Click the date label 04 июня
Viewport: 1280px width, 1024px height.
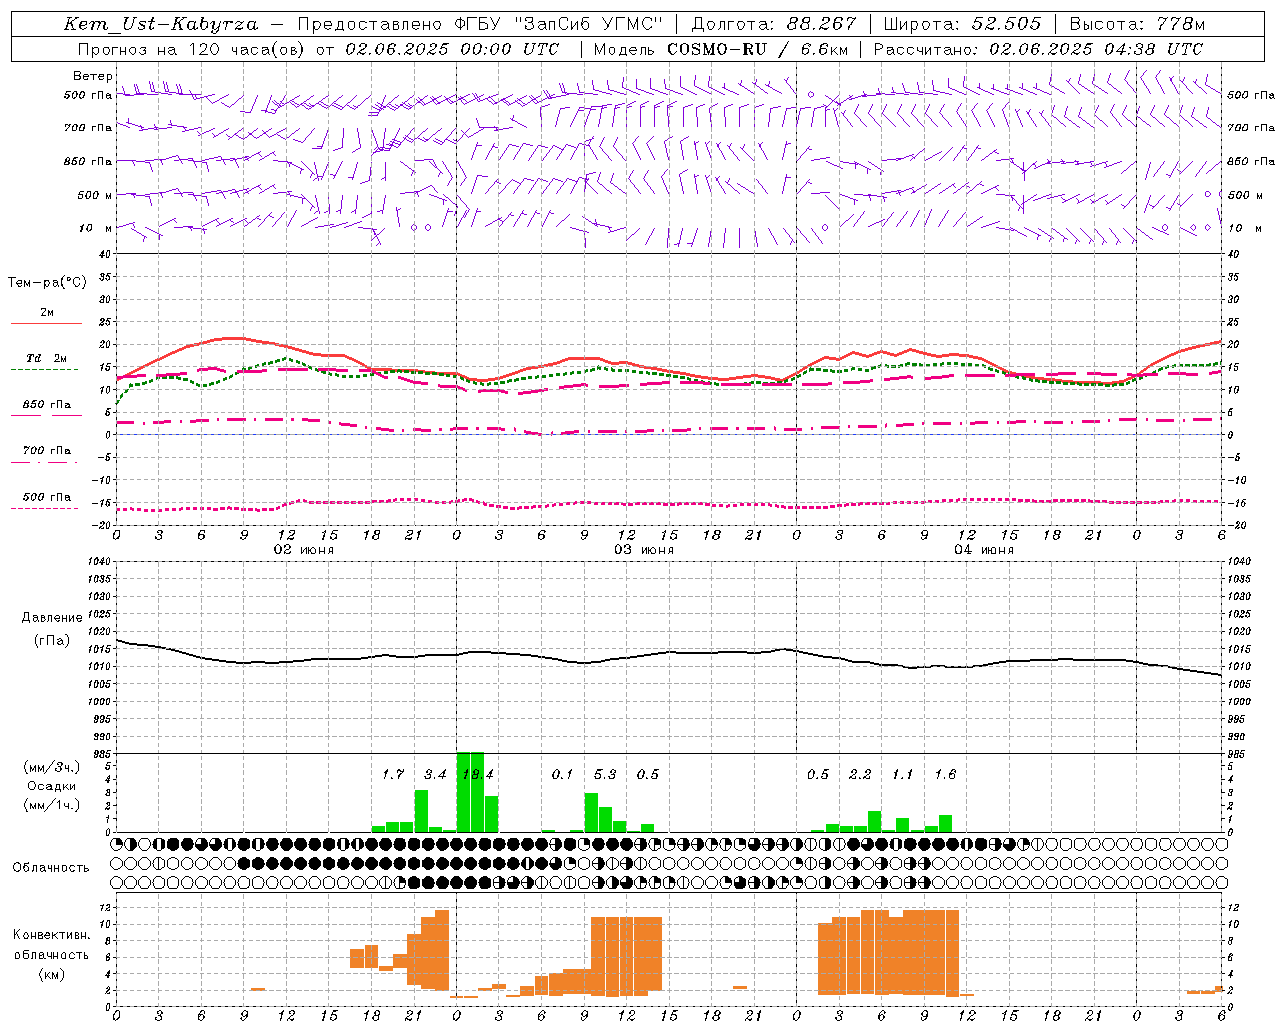coord(984,550)
